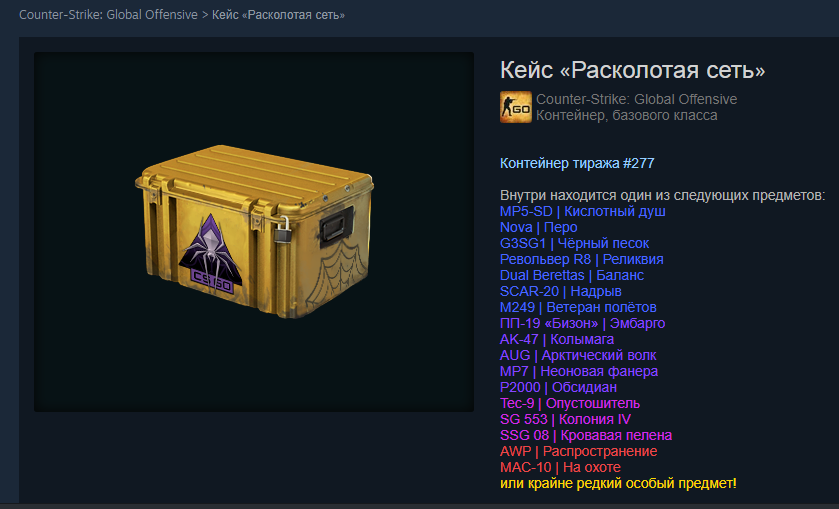Click the M249 item link
839x509 pixels.
coord(578,308)
